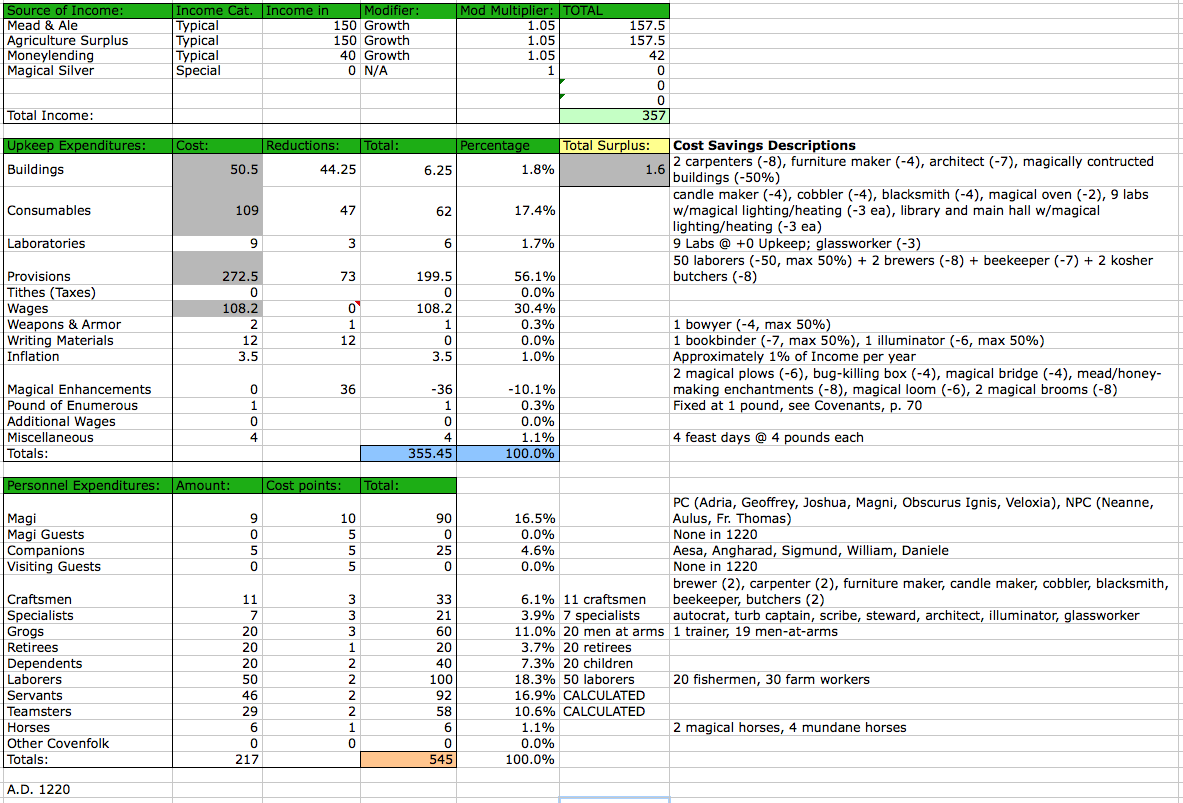Select the 'Approximately 1% of Income per year' note
This screenshot has height=803, width=1183.
pyautogui.click(x=794, y=356)
